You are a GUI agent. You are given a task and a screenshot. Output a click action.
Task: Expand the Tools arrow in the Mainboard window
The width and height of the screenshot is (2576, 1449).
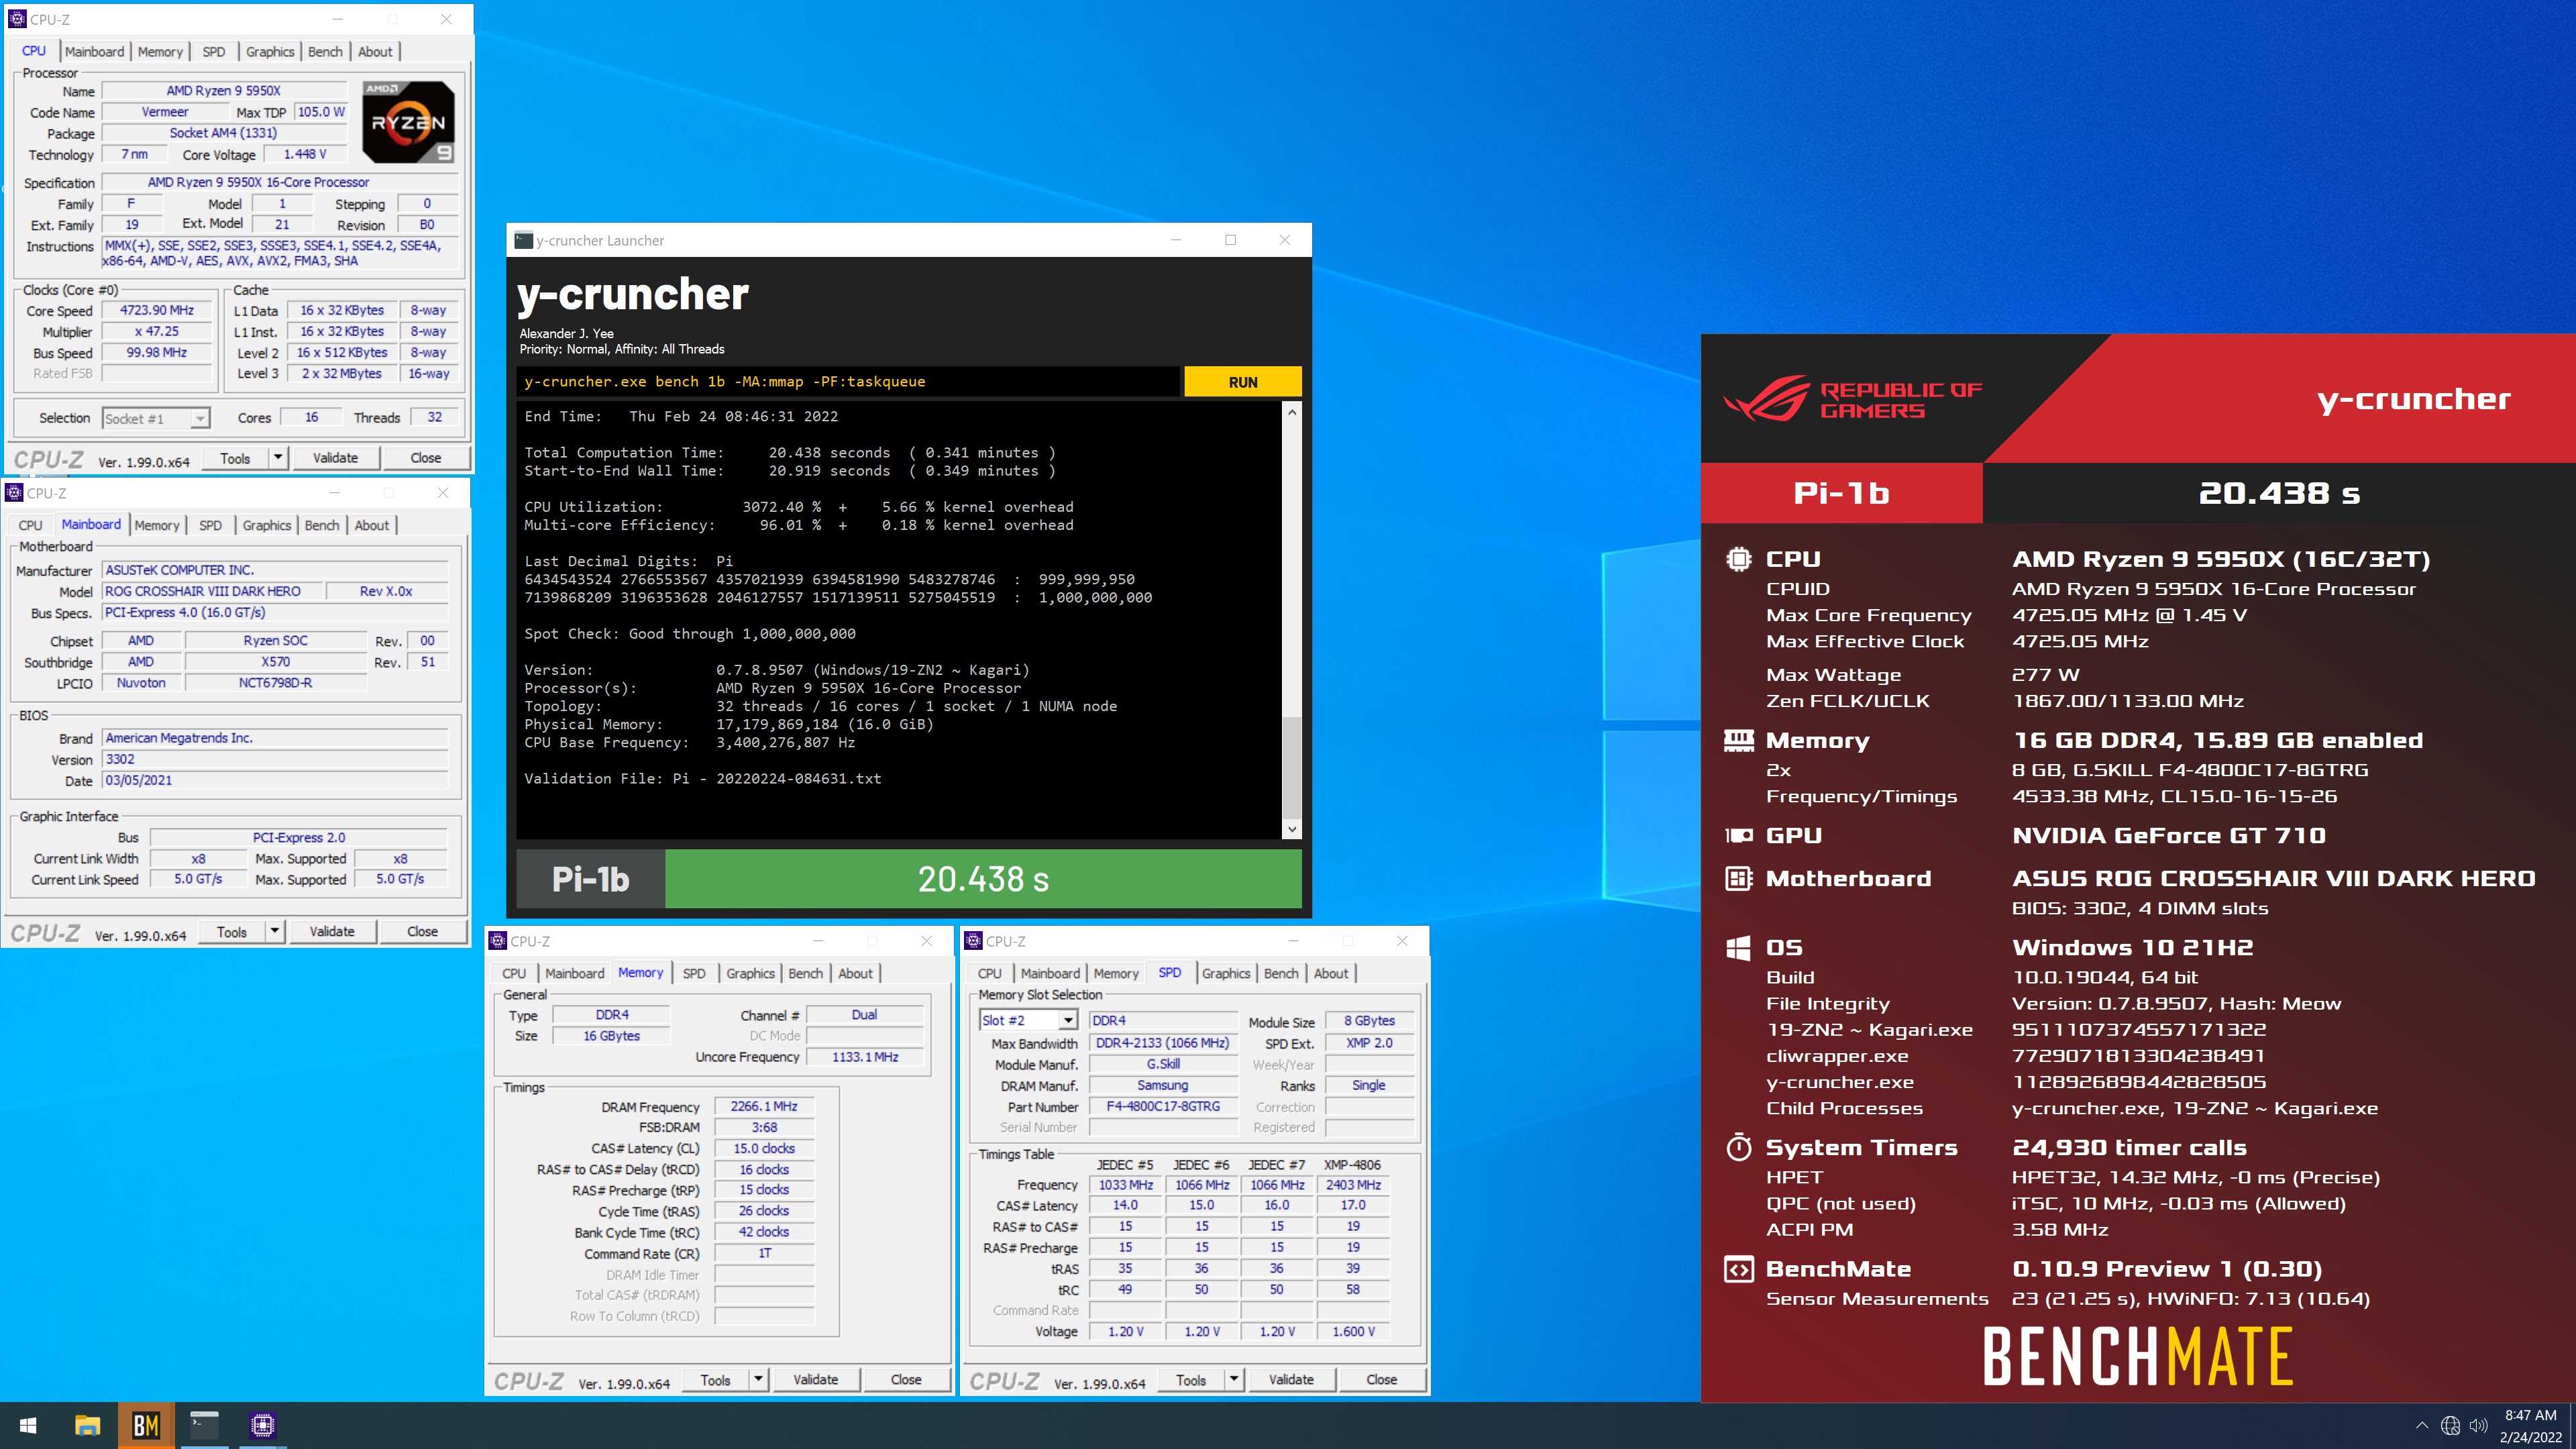pyautogui.click(x=275, y=931)
